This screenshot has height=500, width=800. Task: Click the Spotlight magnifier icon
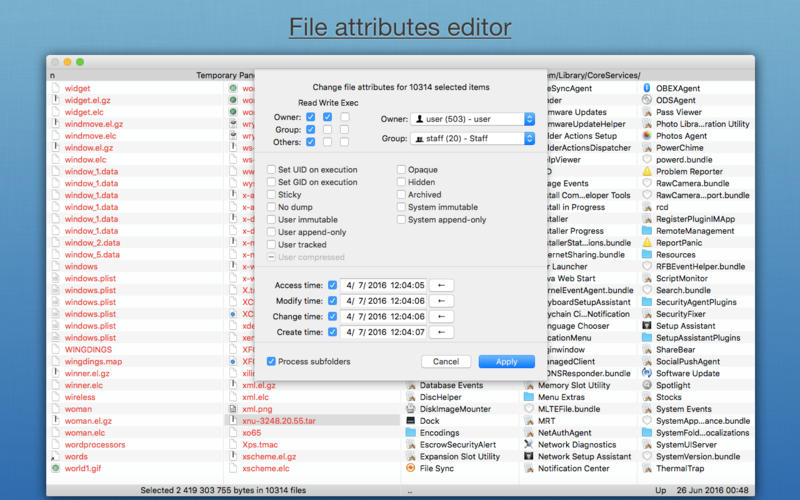(647, 385)
